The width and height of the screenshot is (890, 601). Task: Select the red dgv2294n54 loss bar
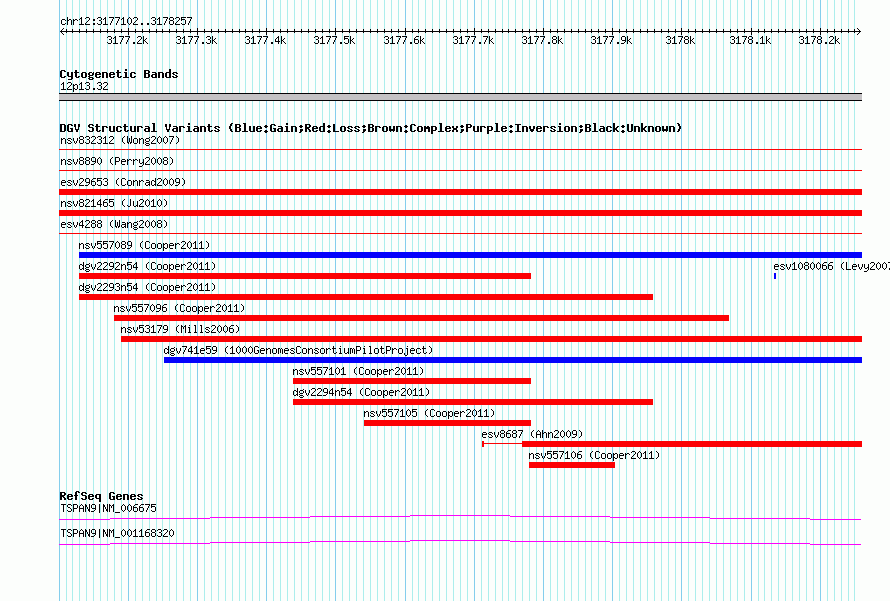[473, 402]
